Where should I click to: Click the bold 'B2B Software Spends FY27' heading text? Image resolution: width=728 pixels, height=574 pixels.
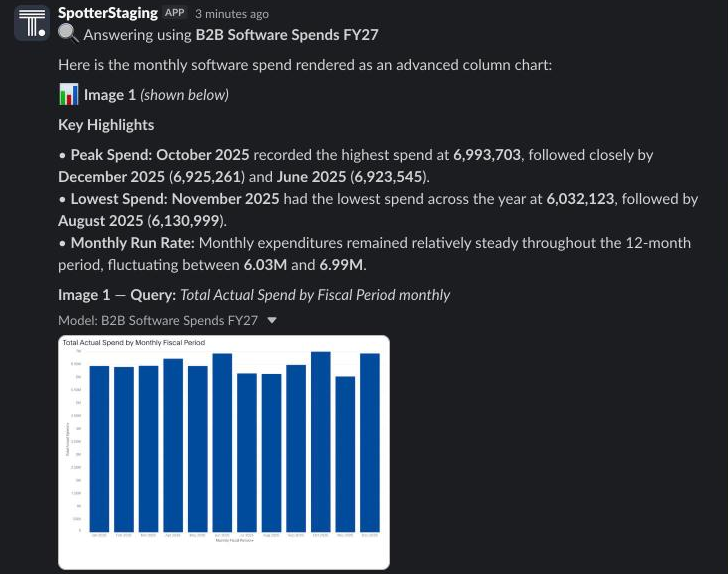point(287,35)
